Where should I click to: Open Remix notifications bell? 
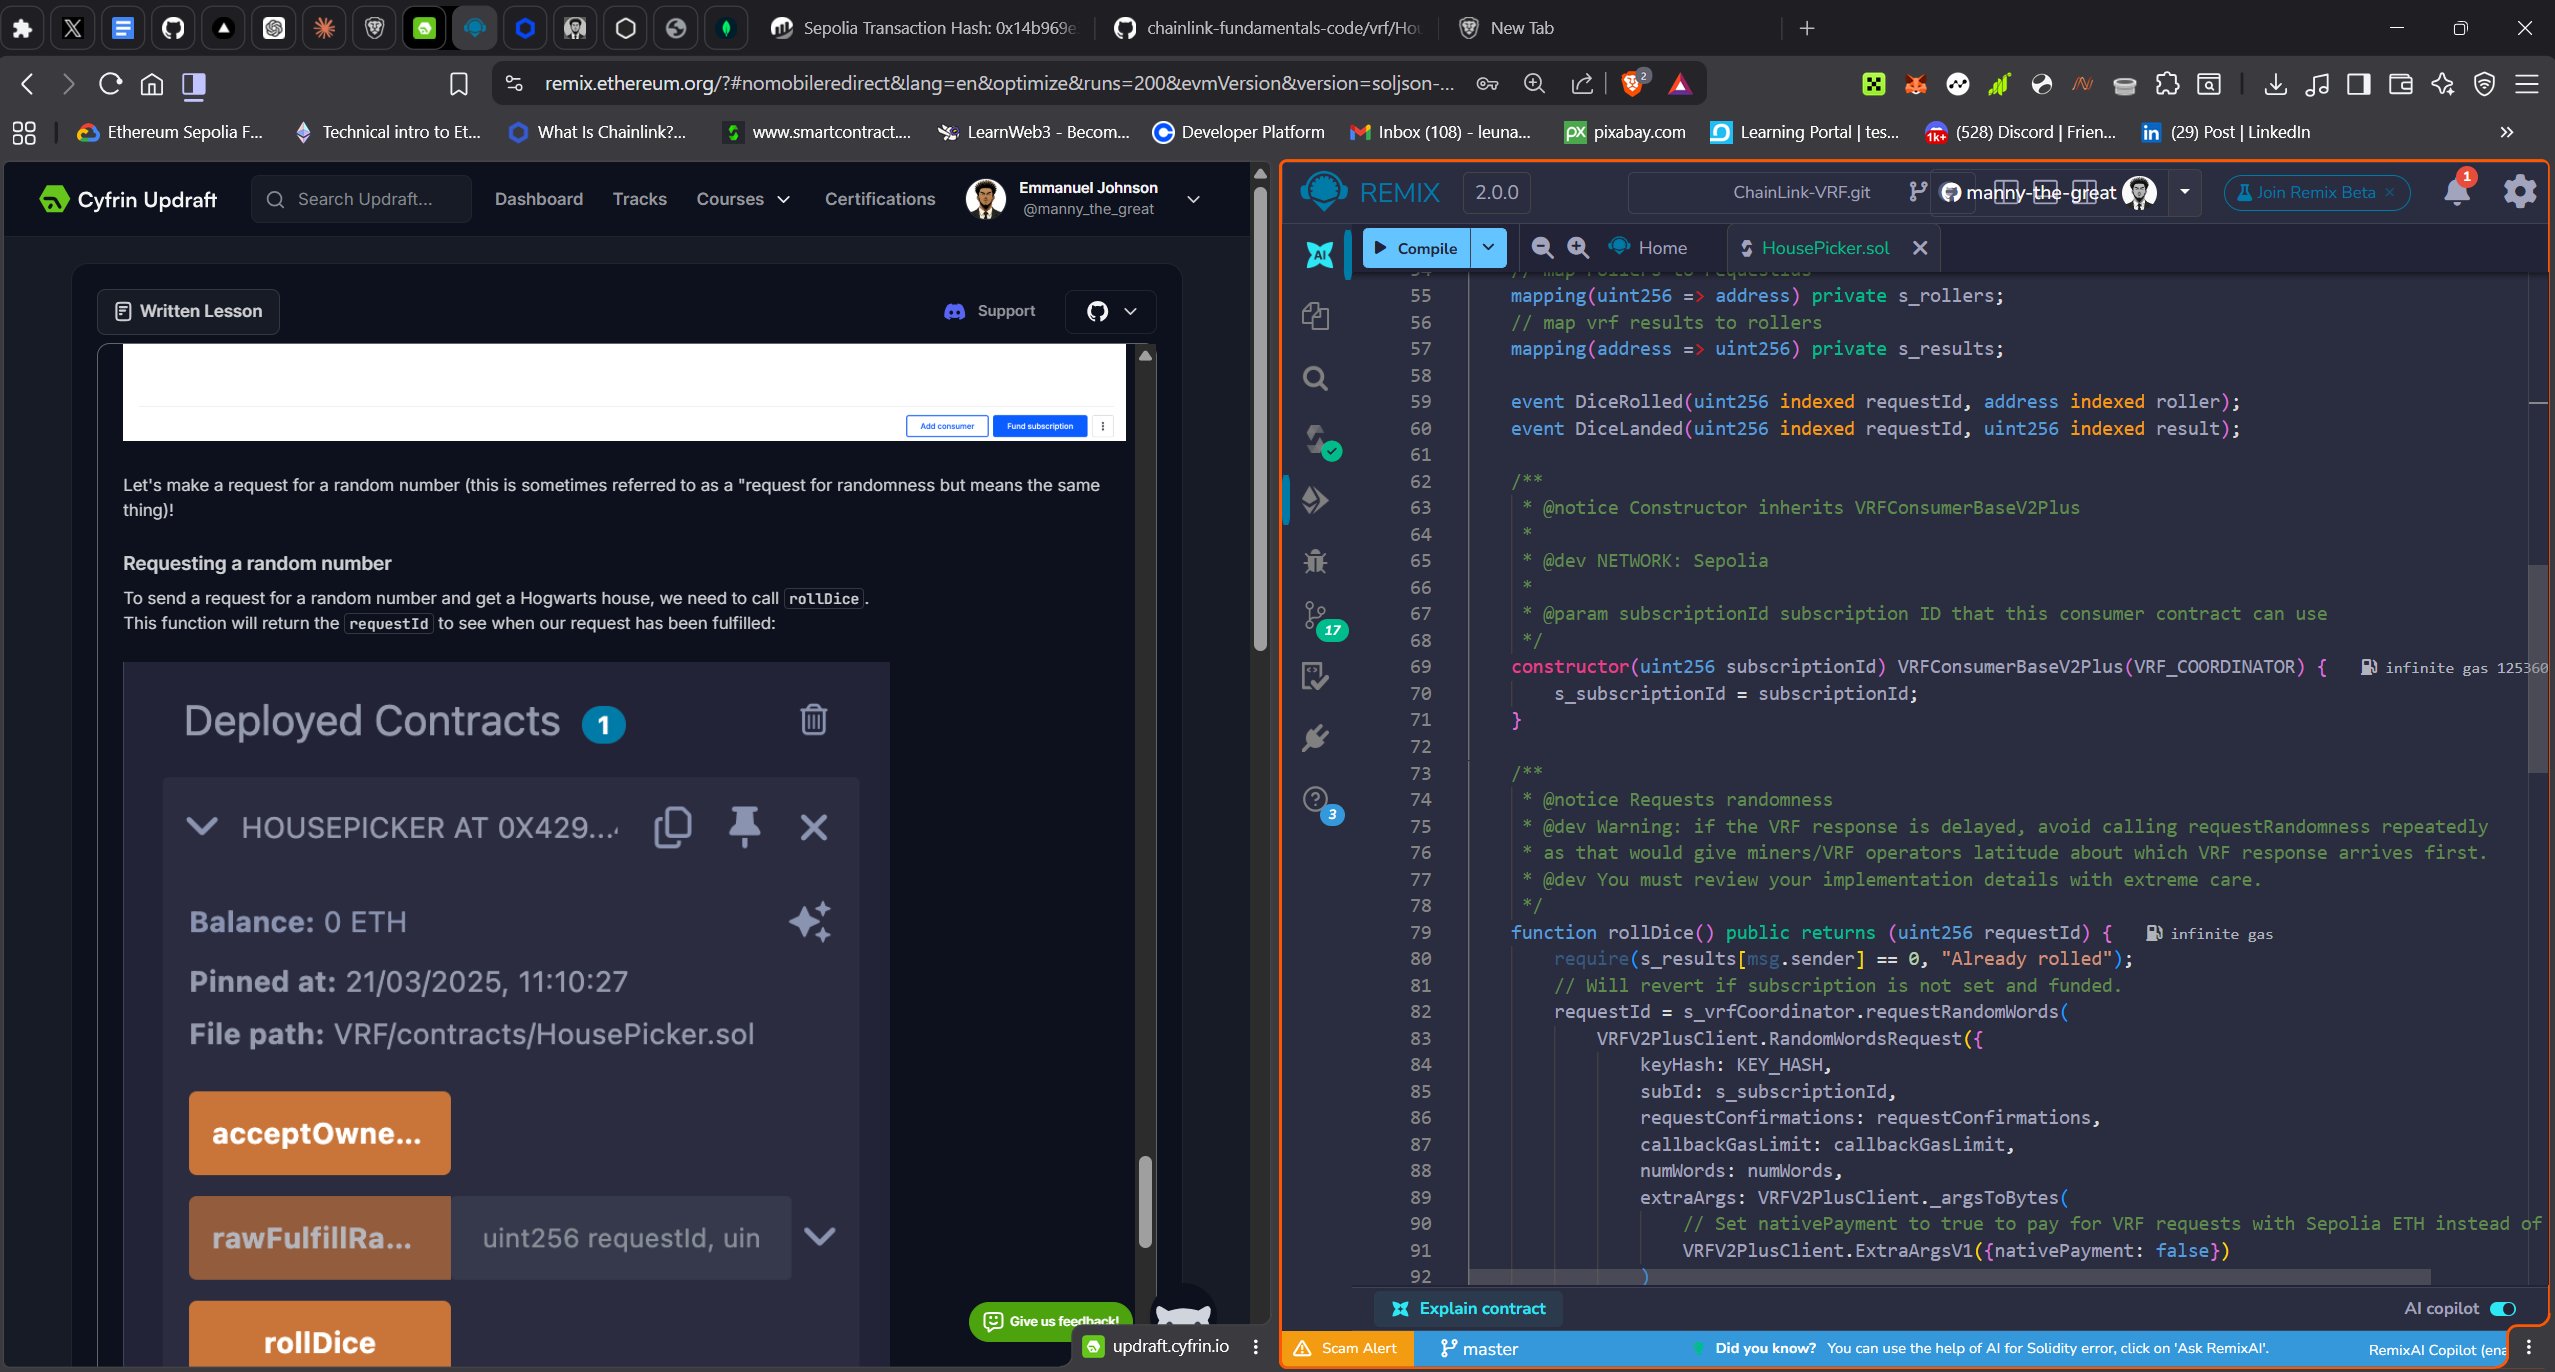click(2456, 191)
